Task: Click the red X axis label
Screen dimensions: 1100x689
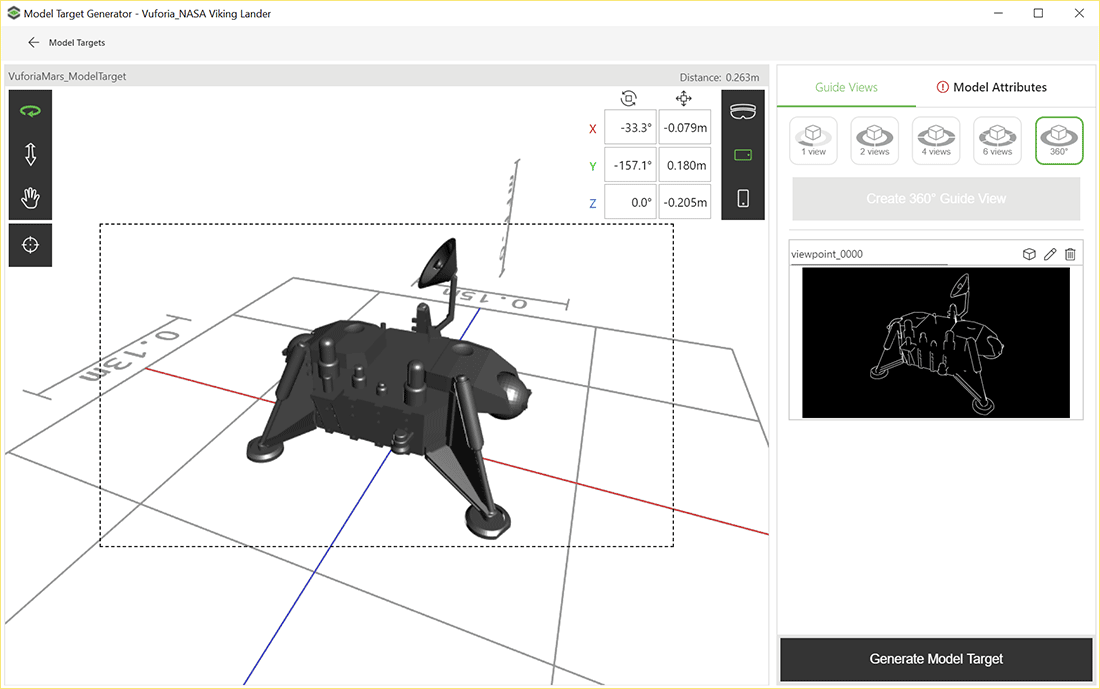Action: click(593, 129)
